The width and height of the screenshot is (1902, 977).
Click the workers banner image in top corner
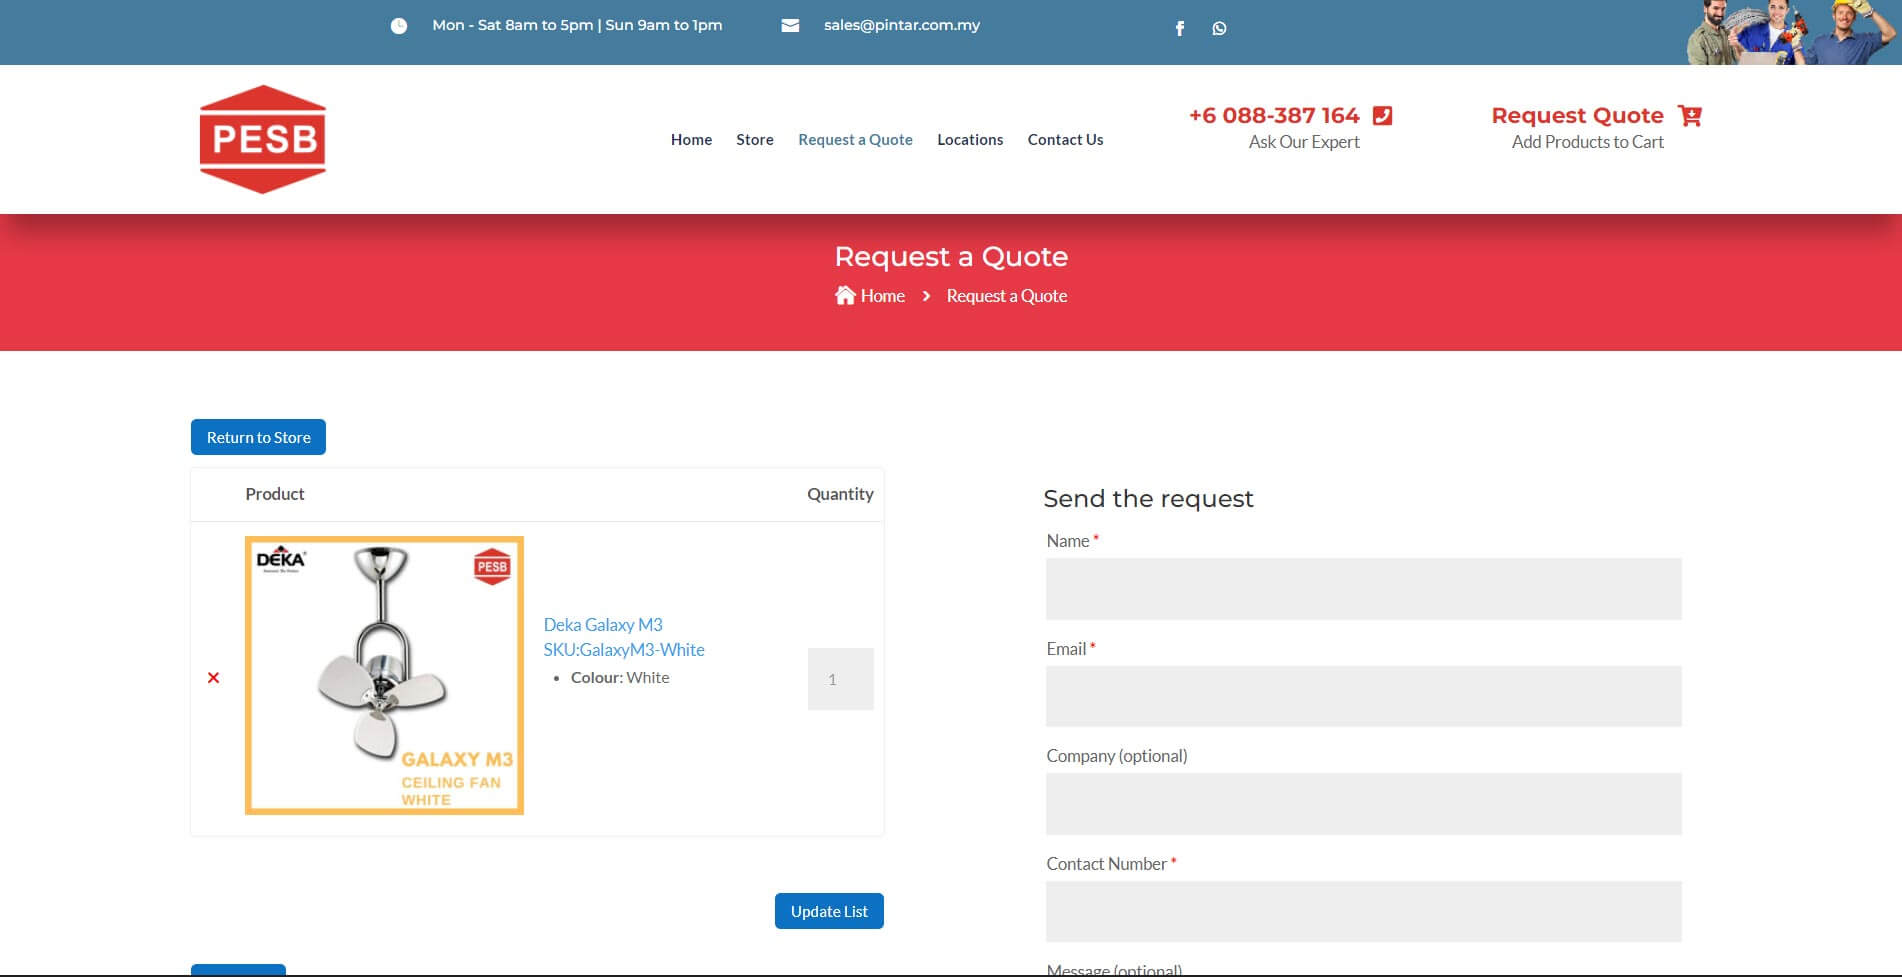click(x=1791, y=32)
